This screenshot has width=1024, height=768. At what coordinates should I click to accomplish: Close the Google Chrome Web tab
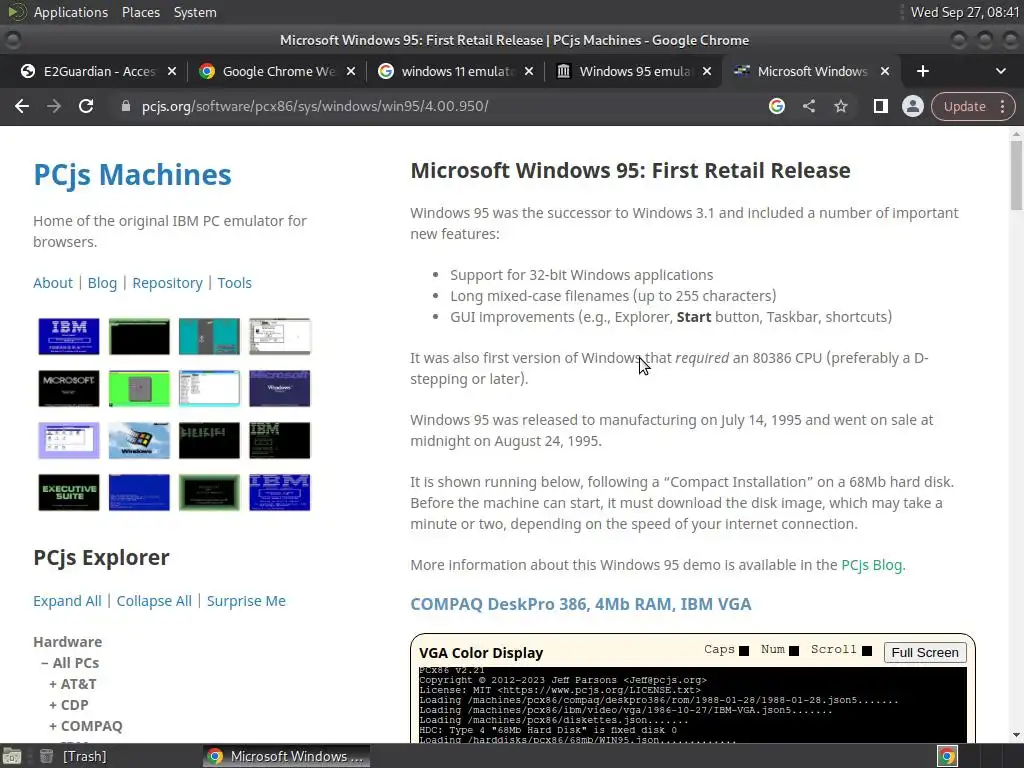pyautogui.click(x=351, y=71)
